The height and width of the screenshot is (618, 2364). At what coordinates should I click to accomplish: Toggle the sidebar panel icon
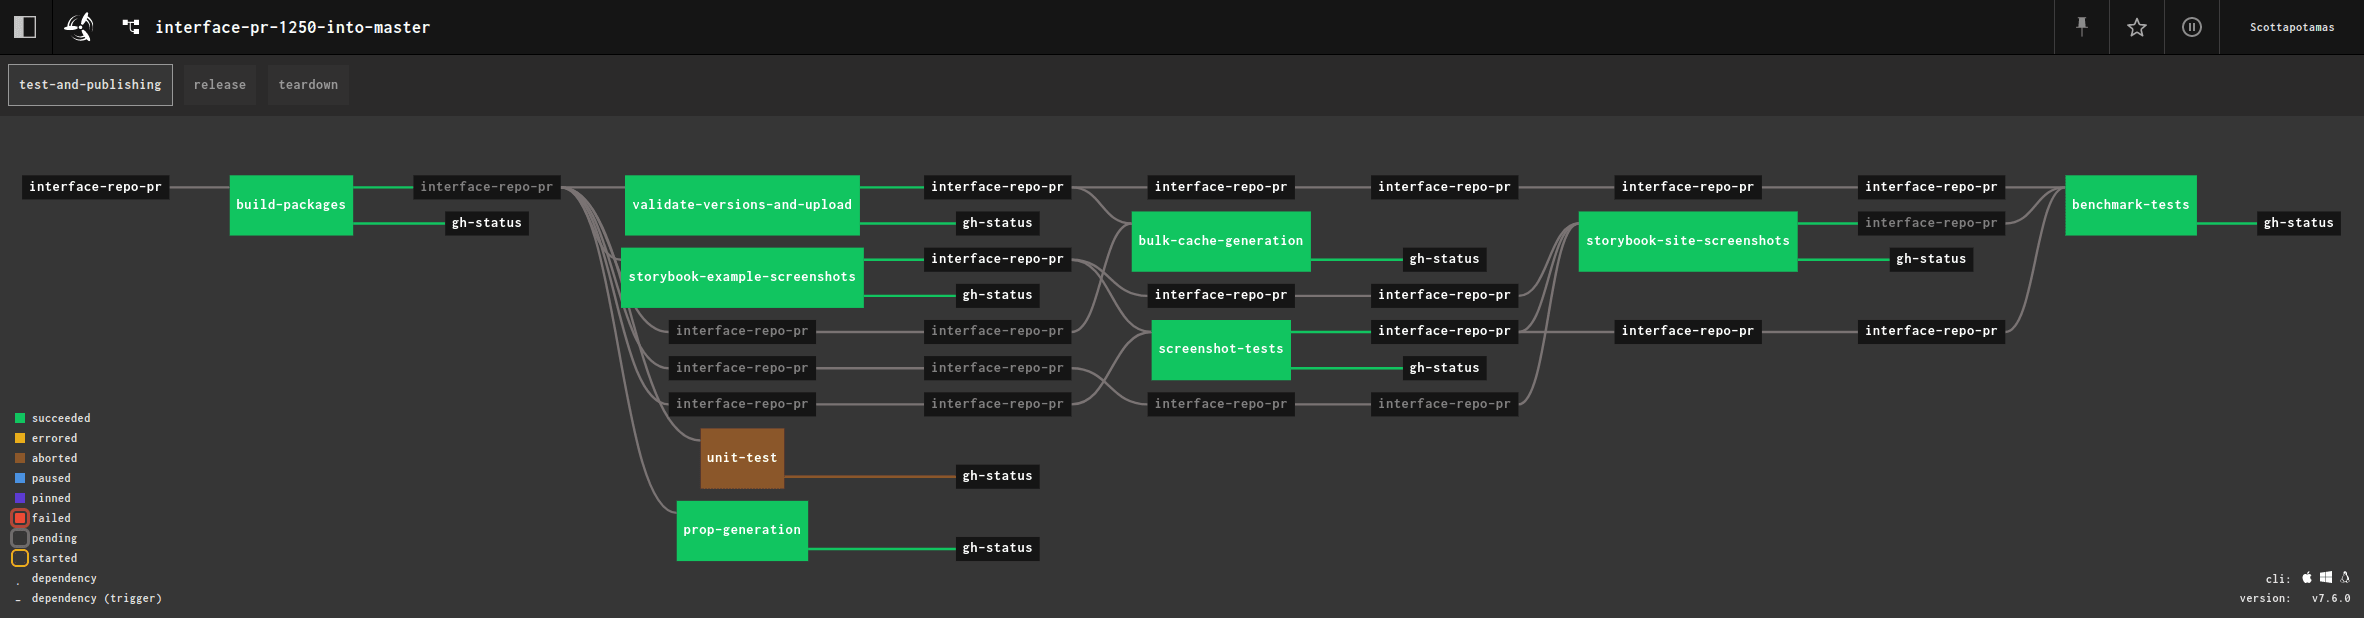tap(25, 27)
